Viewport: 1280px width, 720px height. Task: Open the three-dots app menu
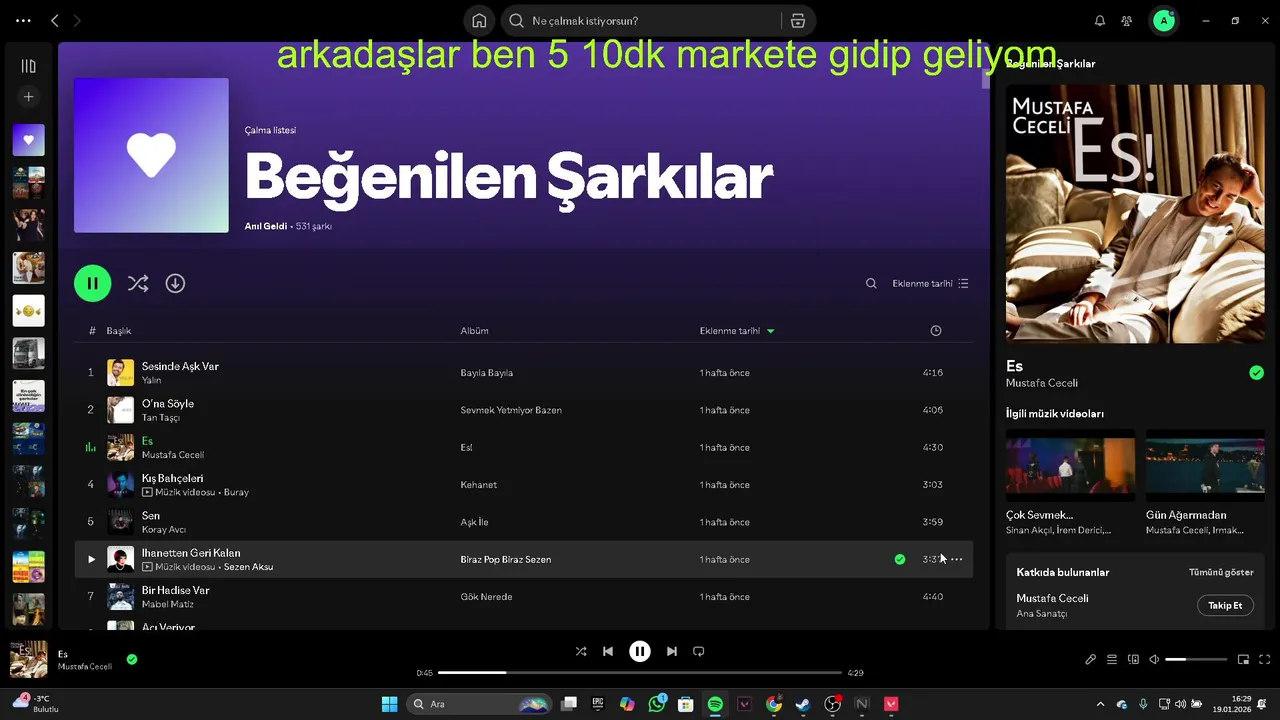coord(23,21)
